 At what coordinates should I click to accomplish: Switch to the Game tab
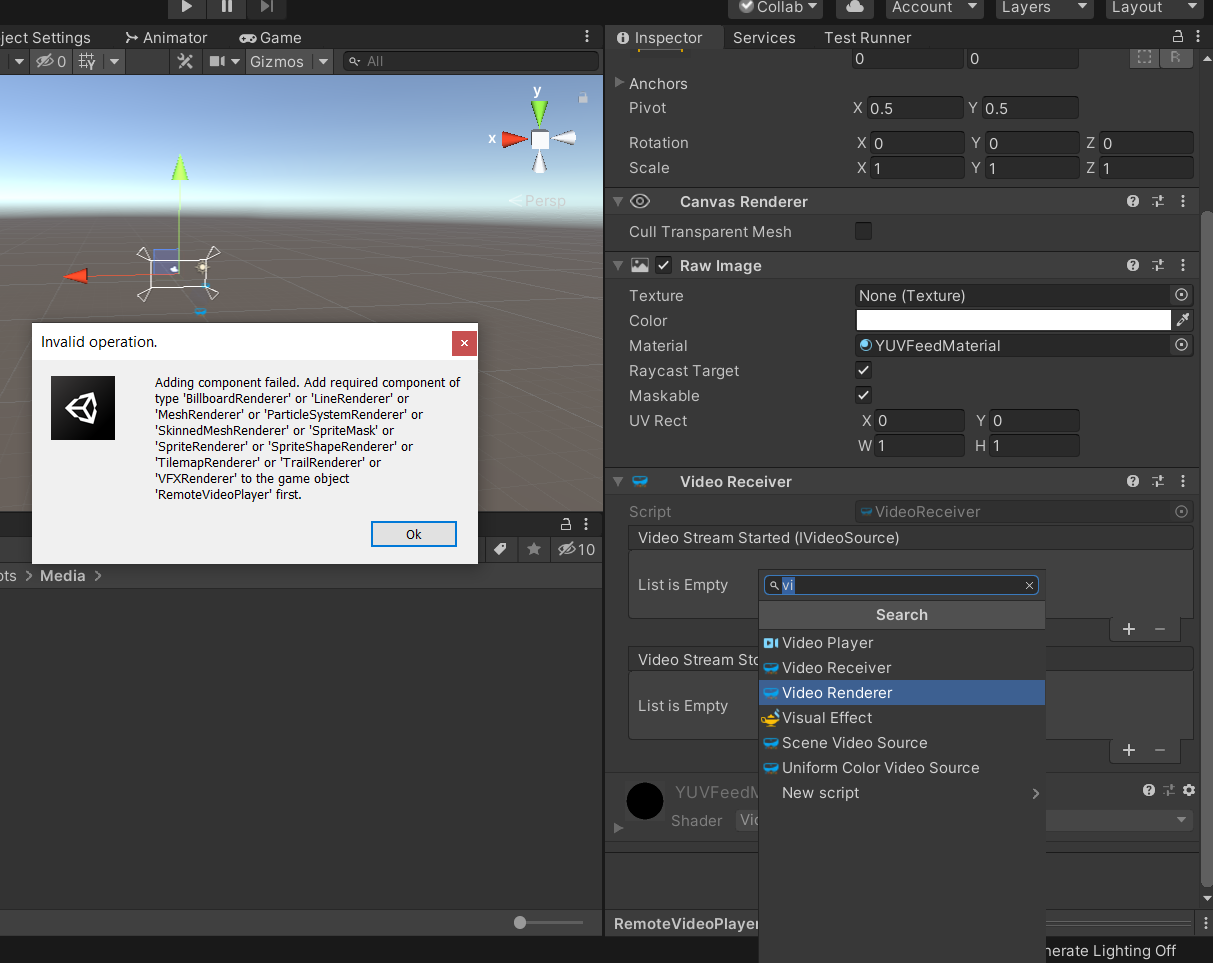point(270,37)
